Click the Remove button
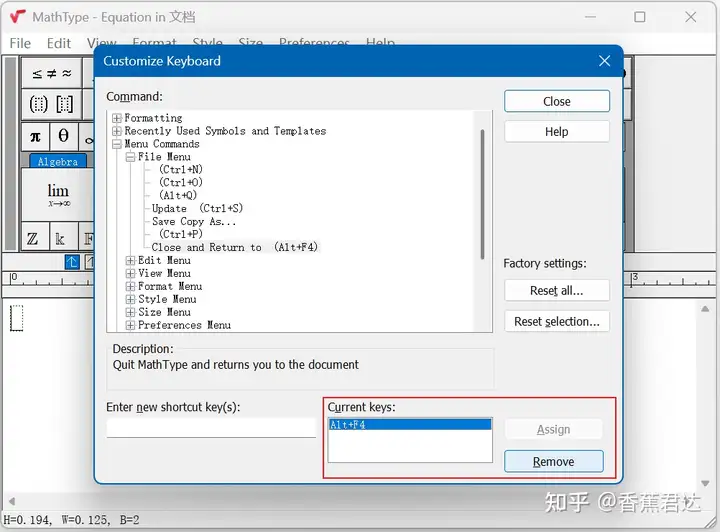Screen dimensions: 720x532 pos(554,461)
